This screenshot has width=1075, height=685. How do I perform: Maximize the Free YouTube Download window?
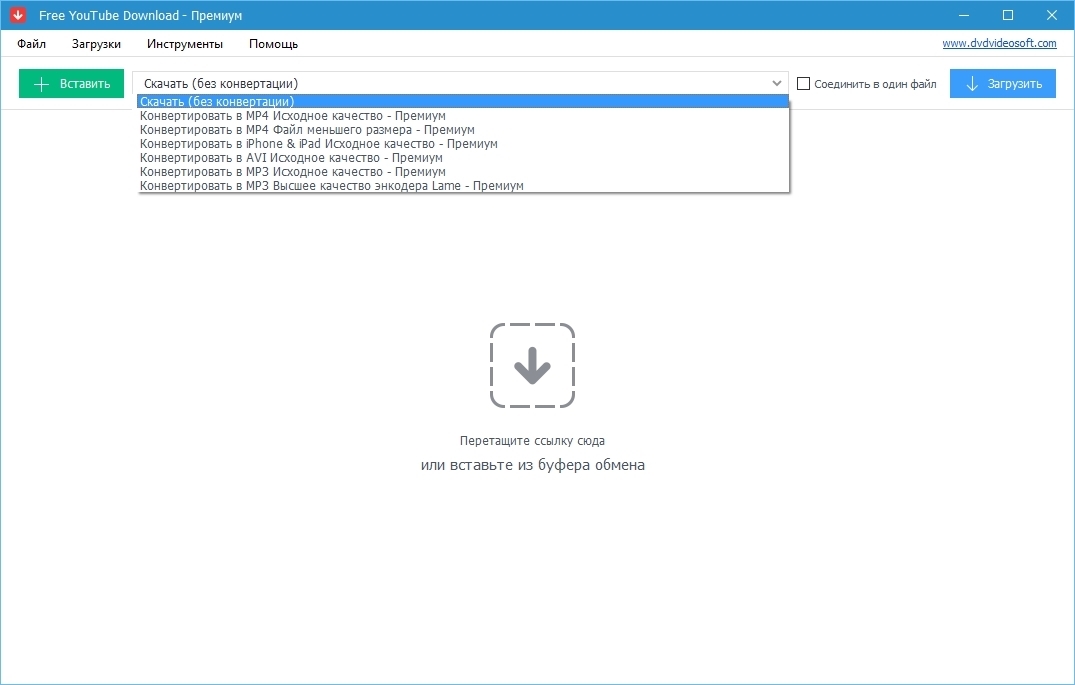[1008, 15]
